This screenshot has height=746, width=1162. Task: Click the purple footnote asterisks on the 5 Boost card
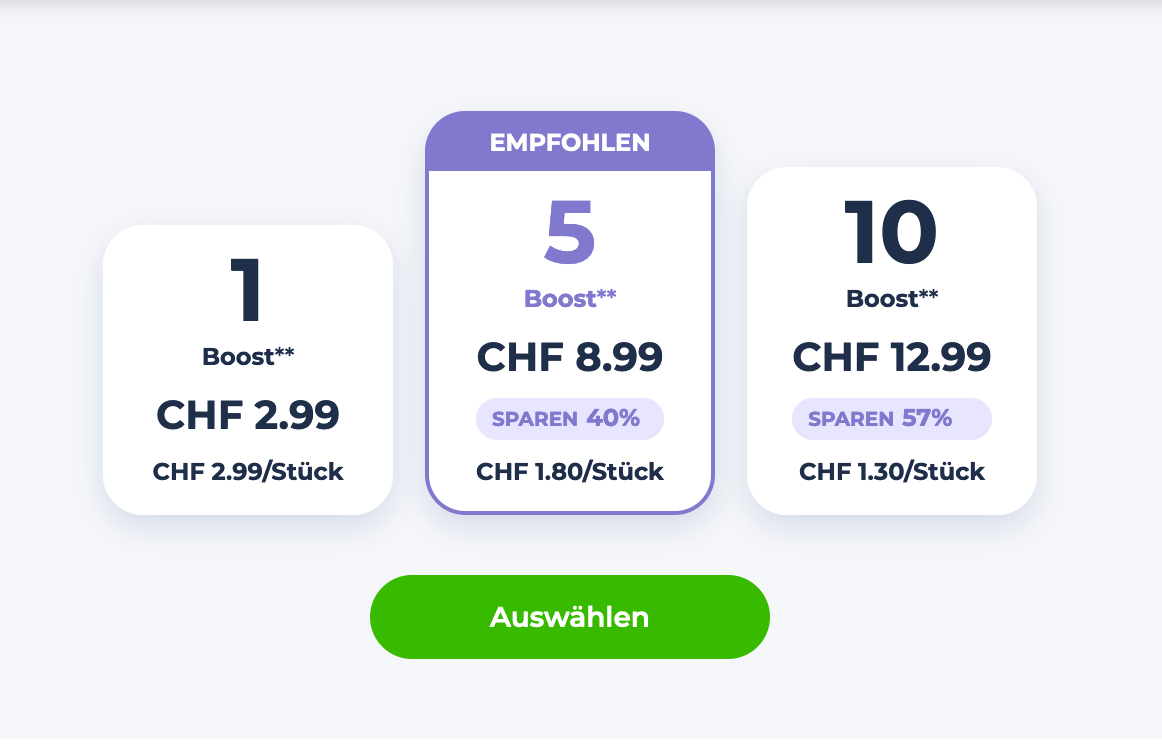click(607, 295)
